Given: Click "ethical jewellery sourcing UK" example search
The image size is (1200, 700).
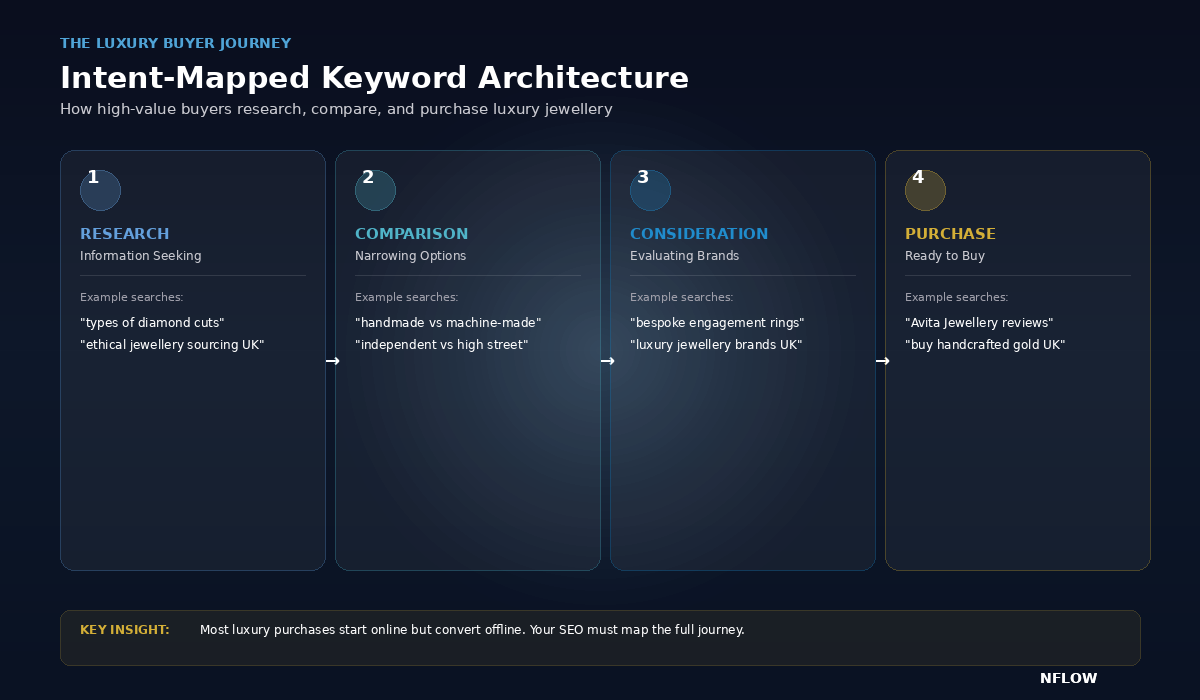Looking at the screenshot, I should (x=172, y=345).
